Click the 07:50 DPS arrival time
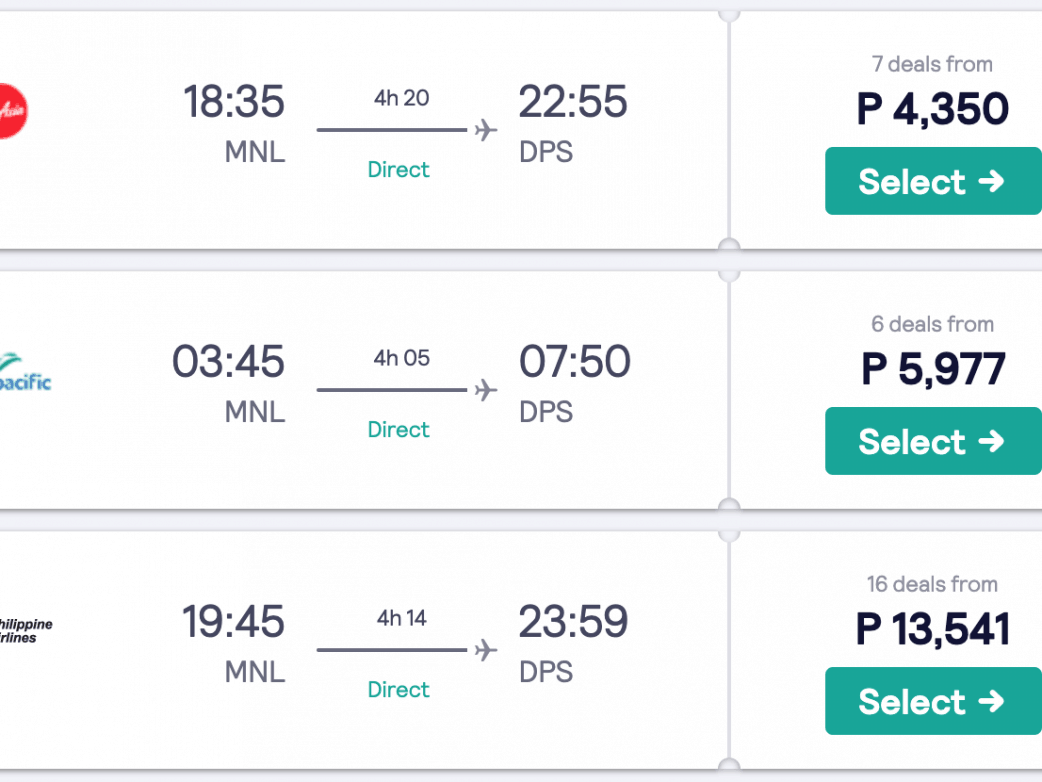 [x=574, y=362]
